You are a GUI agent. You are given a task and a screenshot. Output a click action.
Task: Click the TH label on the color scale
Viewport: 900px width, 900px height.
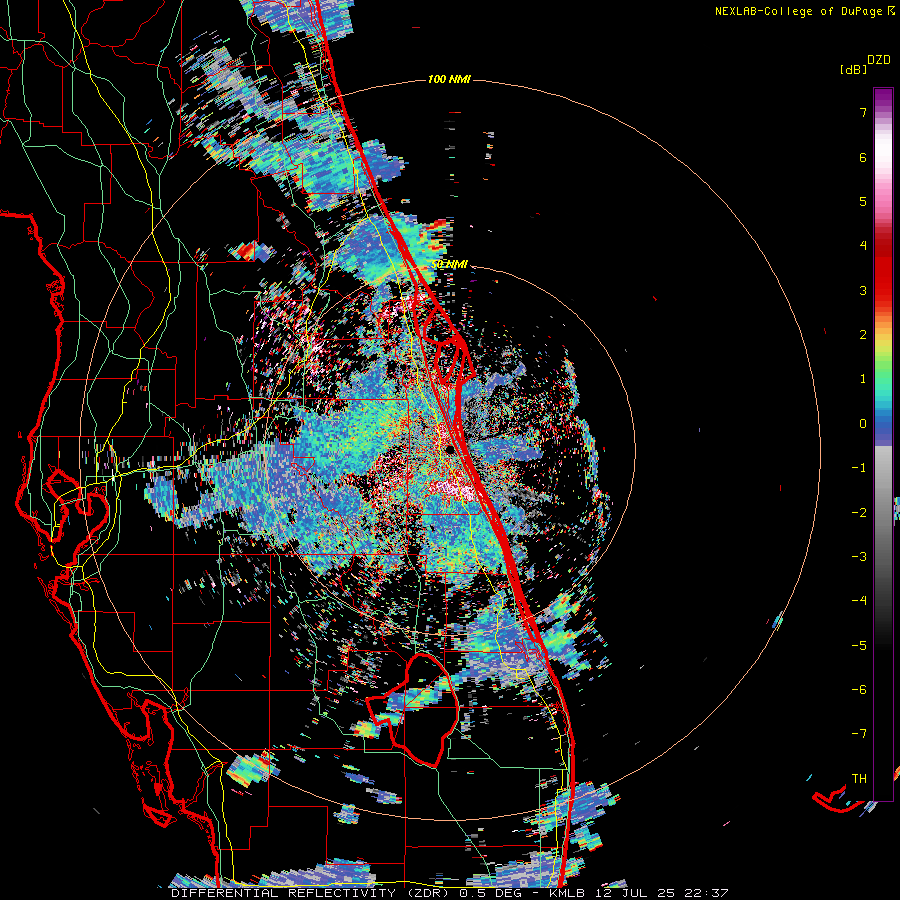coord(859,779)
